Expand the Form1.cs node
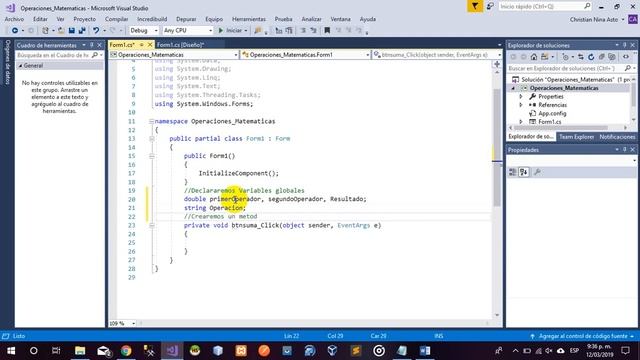The height and width of the screenshot is (360, 640). click(x=521, y=122)
